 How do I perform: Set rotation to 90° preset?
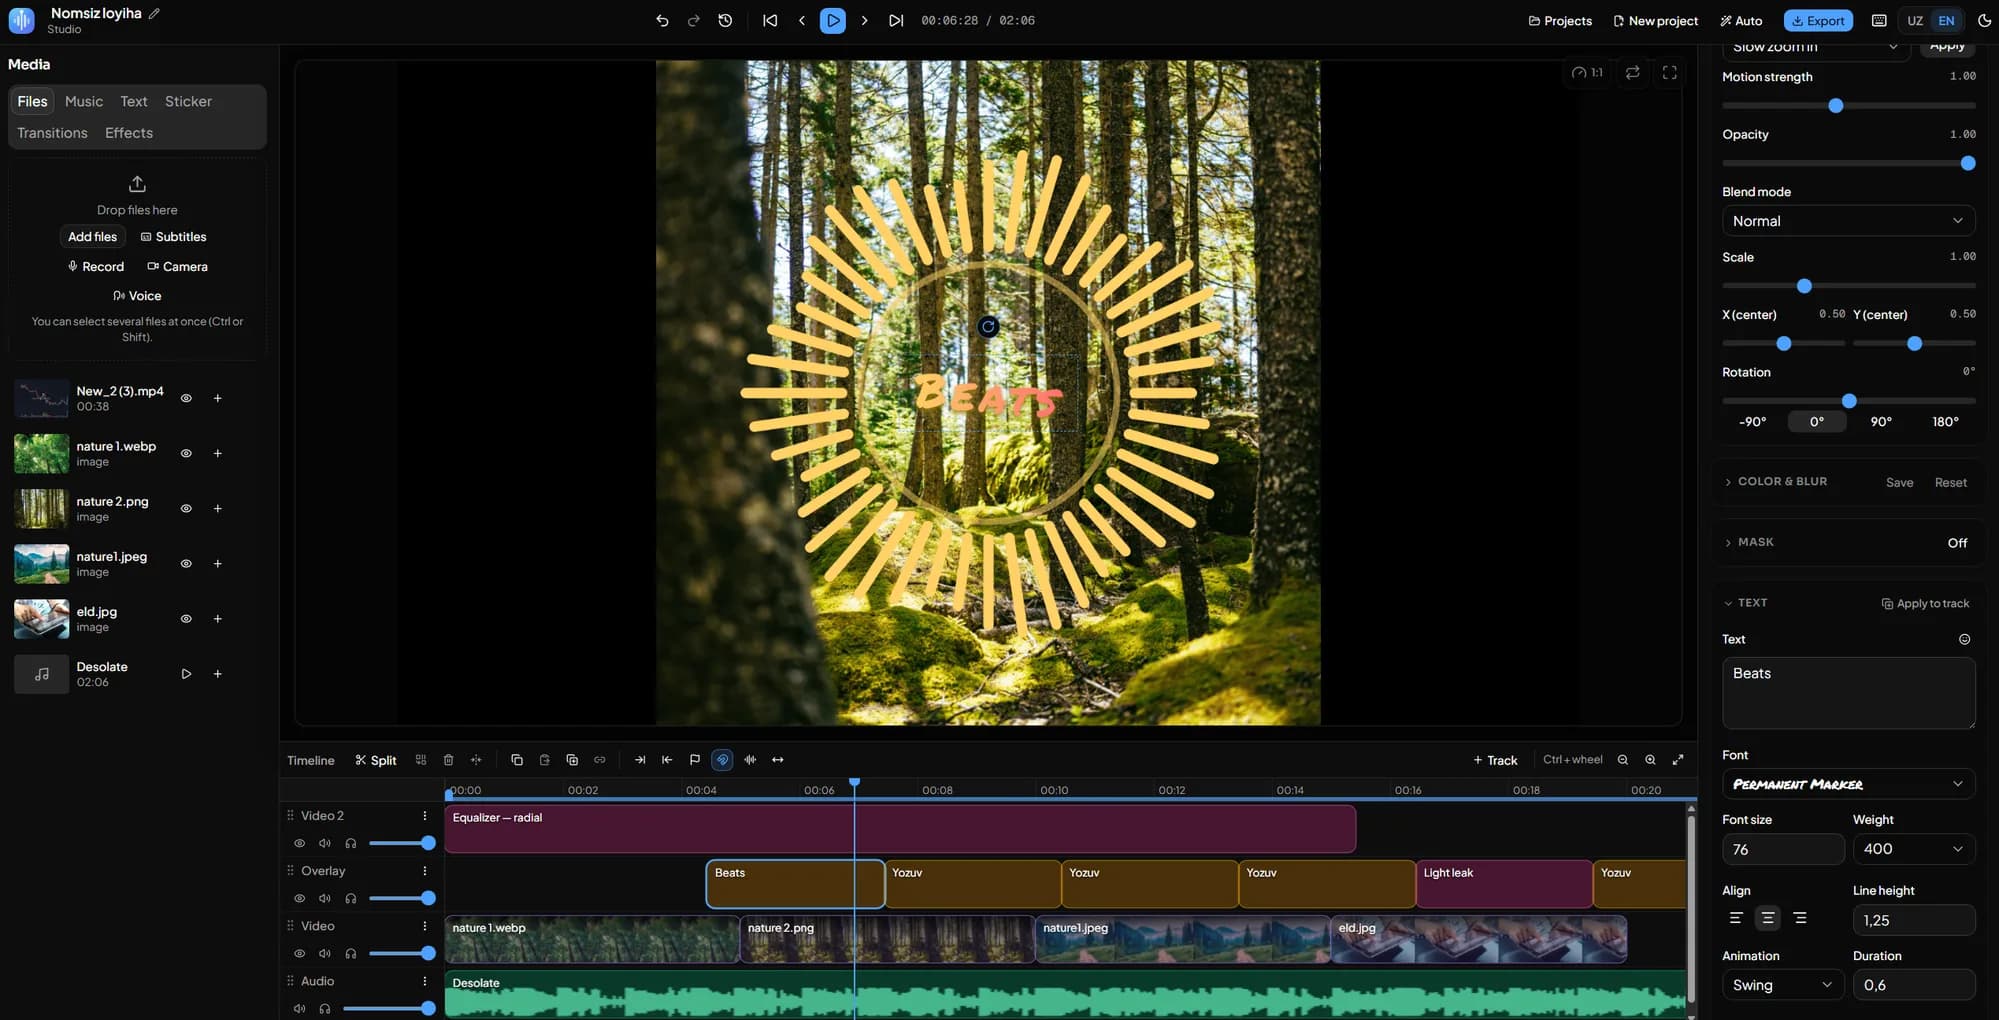coord(1881,422)
